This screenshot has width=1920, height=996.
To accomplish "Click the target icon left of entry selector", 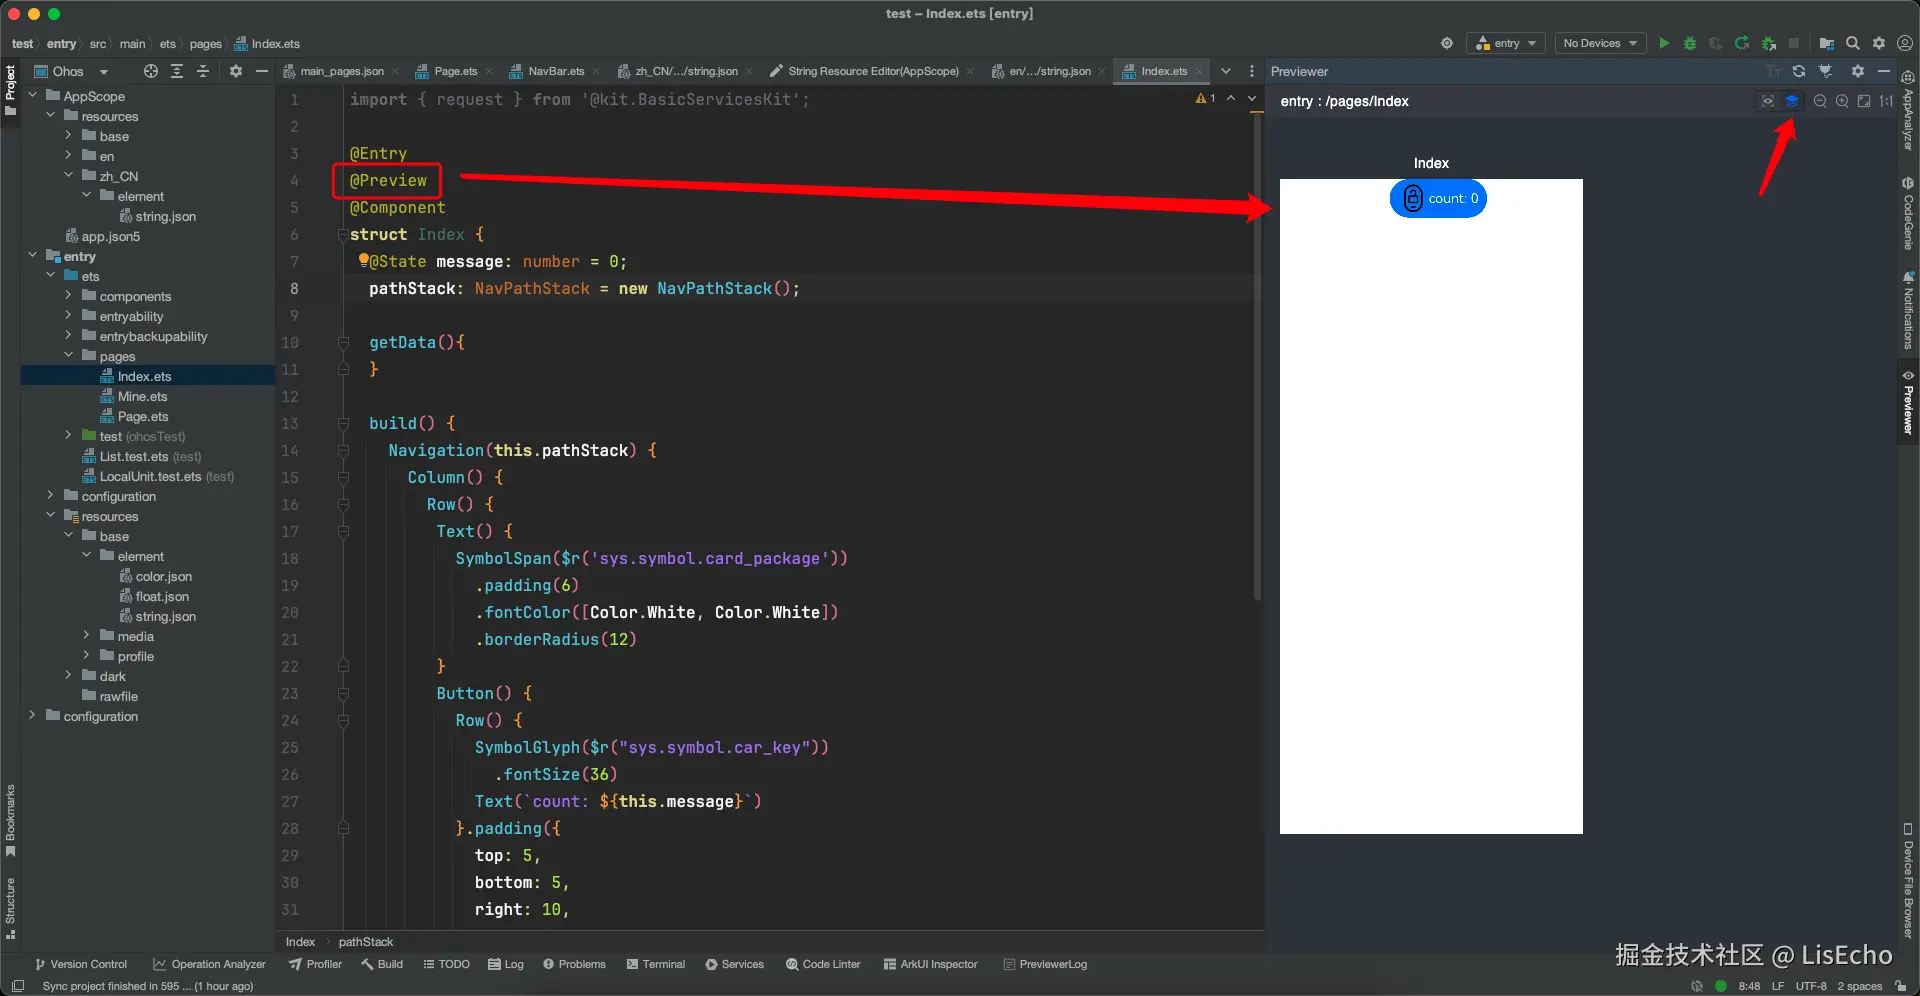I will [1447, 43].
